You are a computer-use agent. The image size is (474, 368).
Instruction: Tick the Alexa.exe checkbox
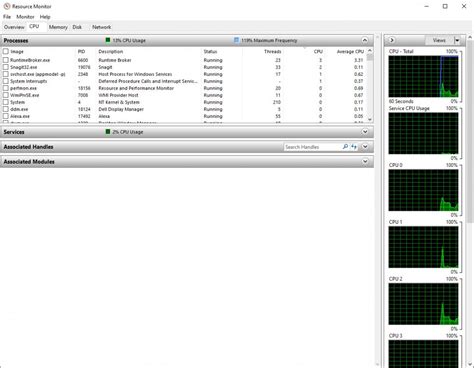click(x=6, y=116)
